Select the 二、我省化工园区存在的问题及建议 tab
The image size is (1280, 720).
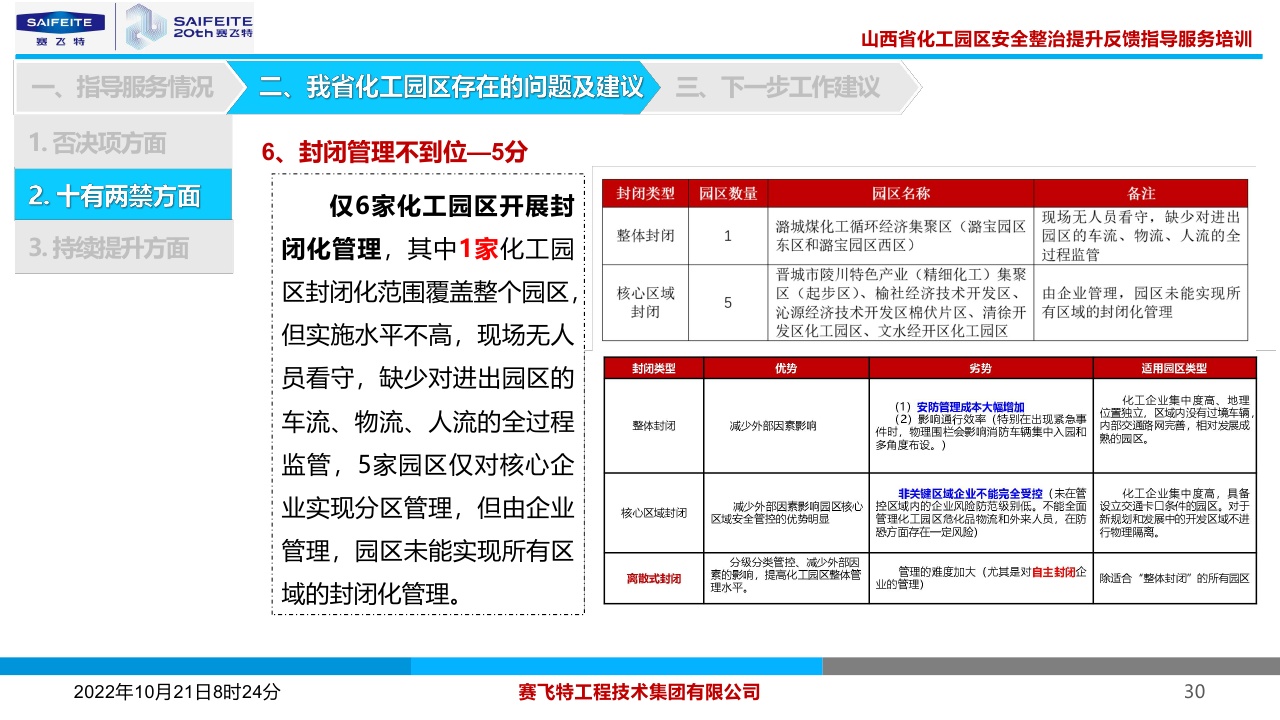pyautogui.click(x=450, y=88)
